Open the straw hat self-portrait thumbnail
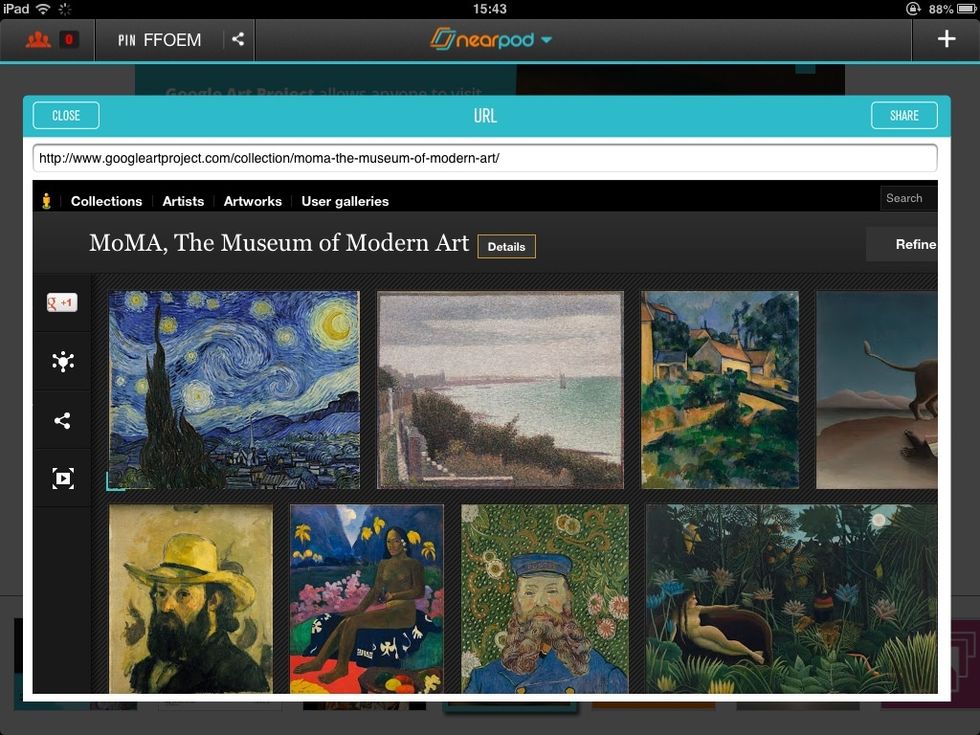The height and width of the screenshot is (735, 980). 191,599
